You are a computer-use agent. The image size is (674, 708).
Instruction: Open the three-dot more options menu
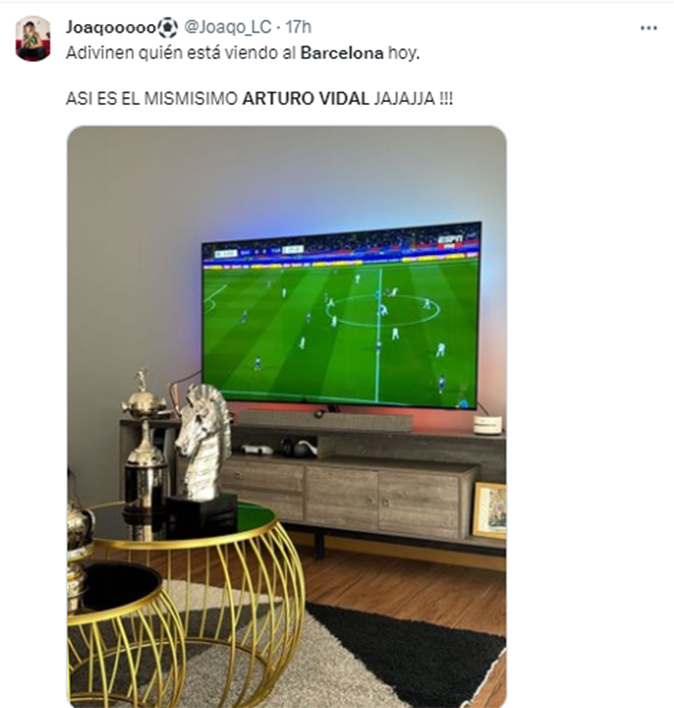648,28
